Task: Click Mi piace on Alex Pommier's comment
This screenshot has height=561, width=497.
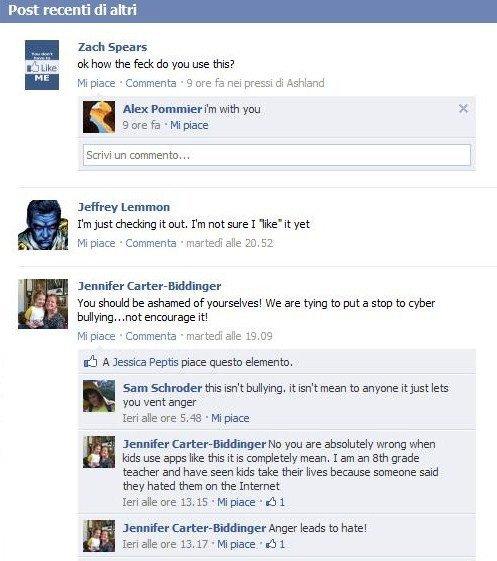Action: pyautogui.click(x=189, y=125)
